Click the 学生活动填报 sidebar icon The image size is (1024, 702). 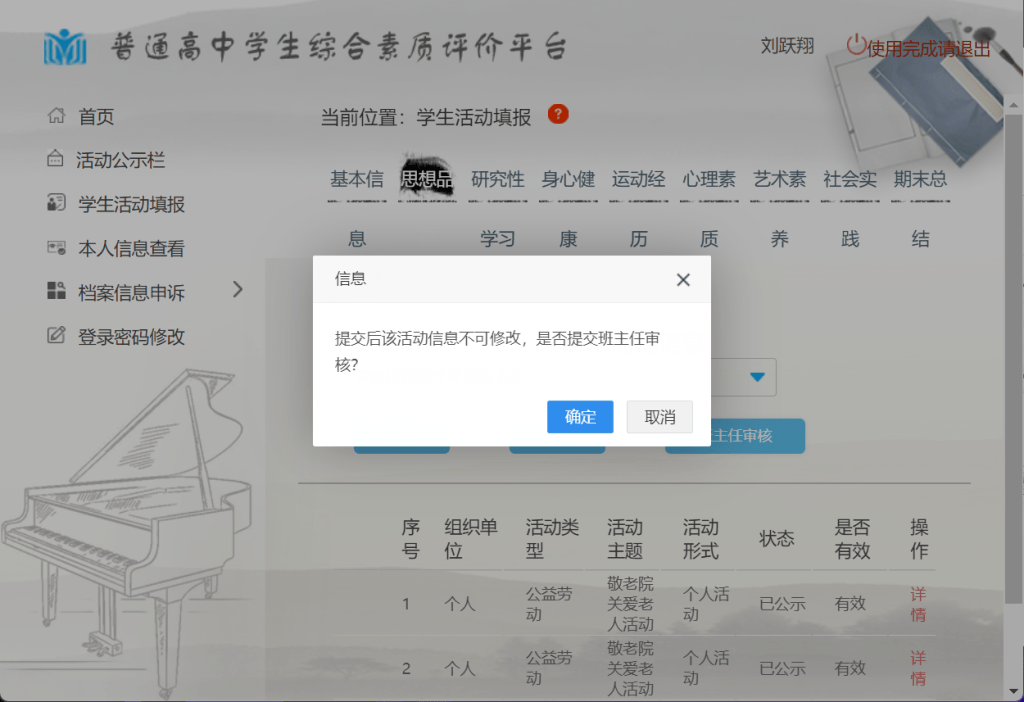[56, 204]
